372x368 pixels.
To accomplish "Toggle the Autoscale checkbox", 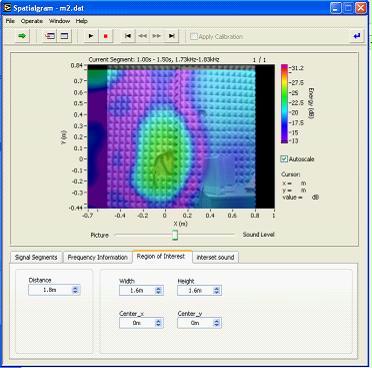I will [x=284, y=159].
